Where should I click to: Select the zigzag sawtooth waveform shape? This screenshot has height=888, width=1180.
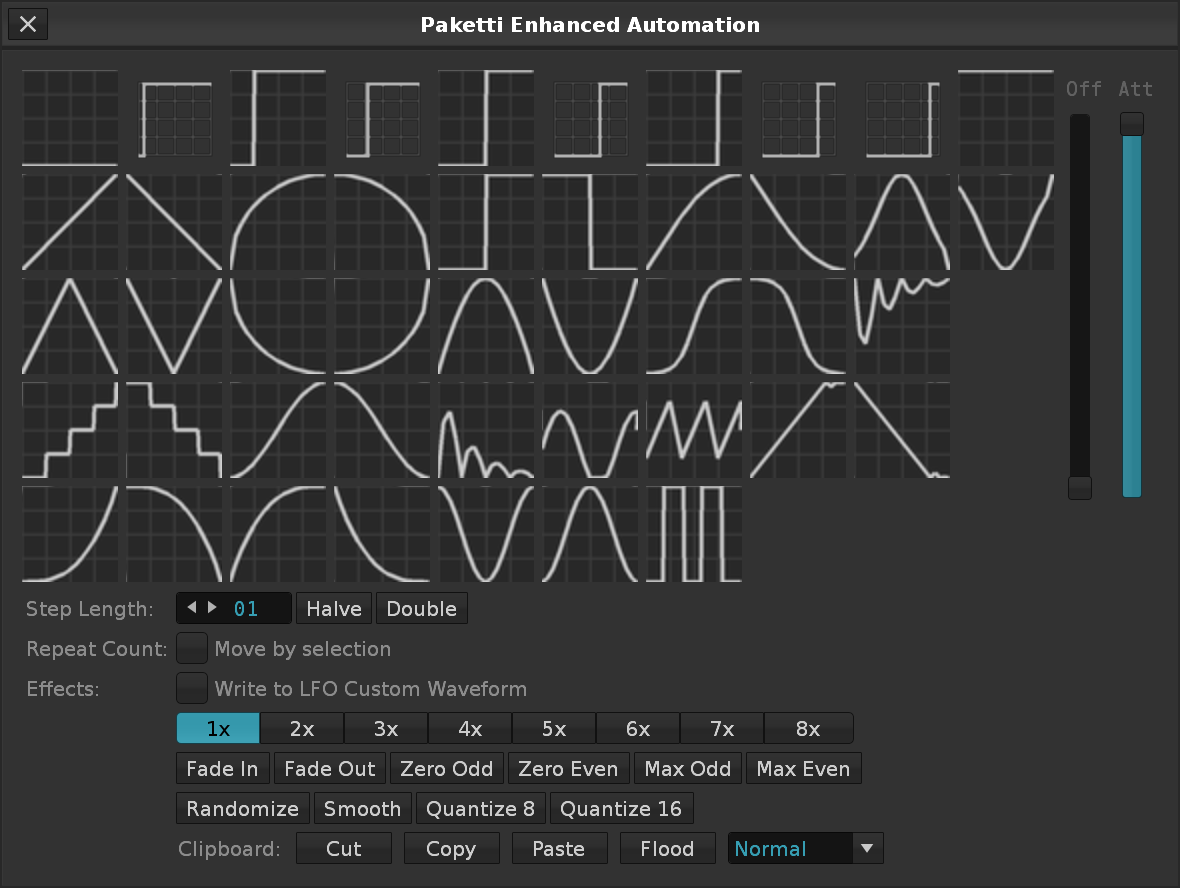[694, 430]
